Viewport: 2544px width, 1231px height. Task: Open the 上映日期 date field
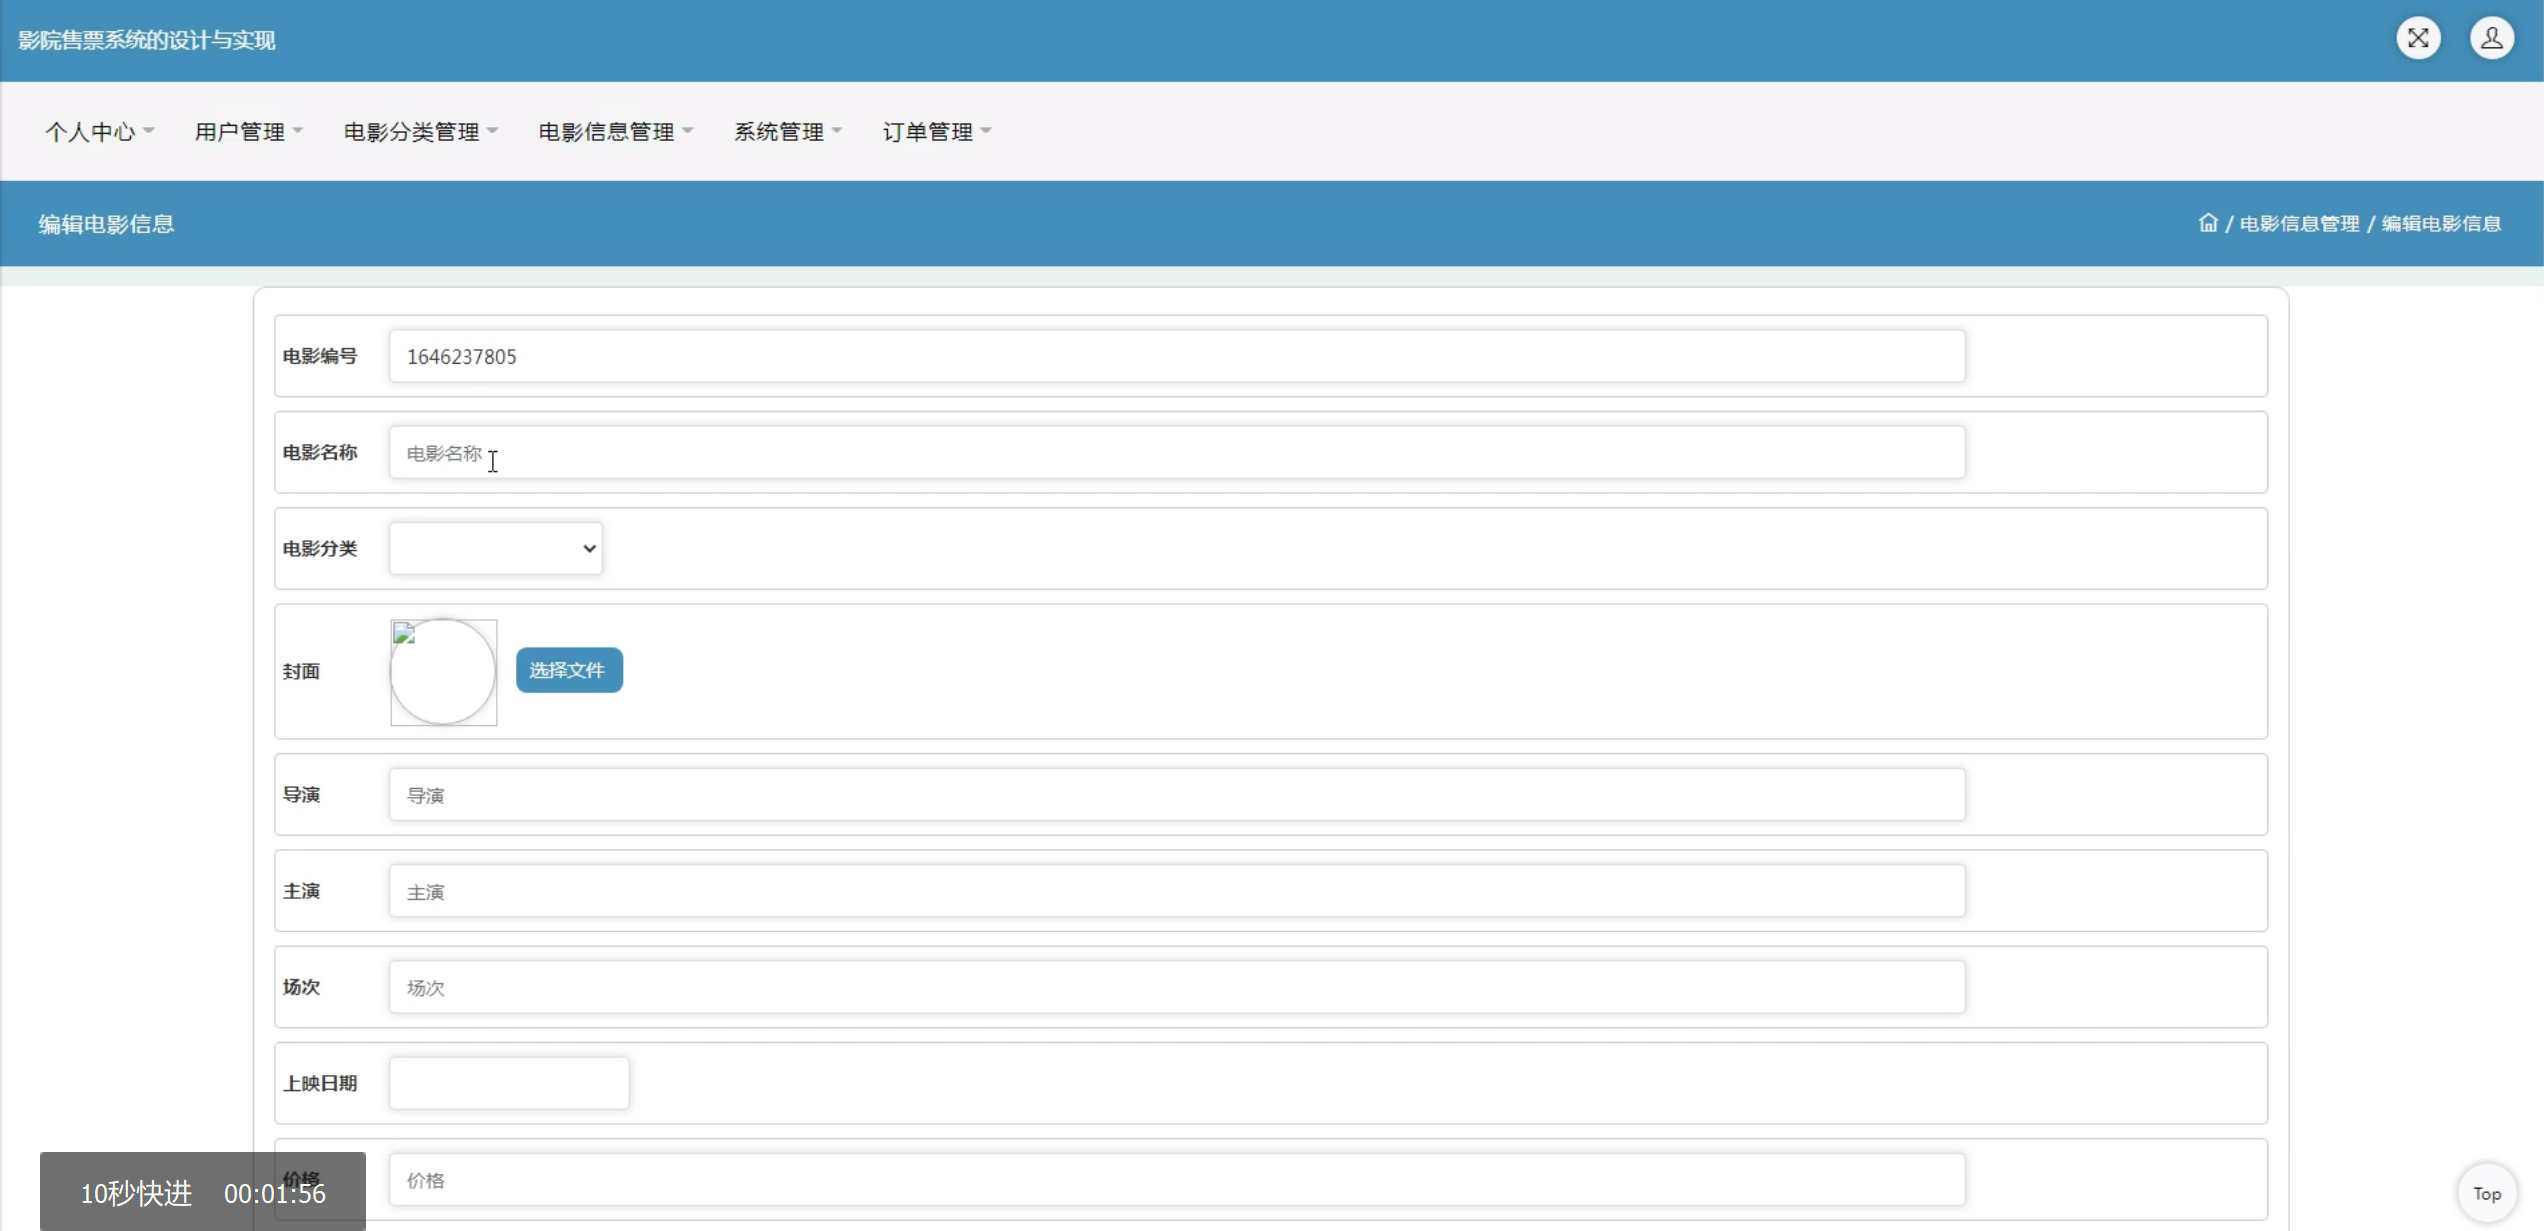click(x=509, y=1083)
